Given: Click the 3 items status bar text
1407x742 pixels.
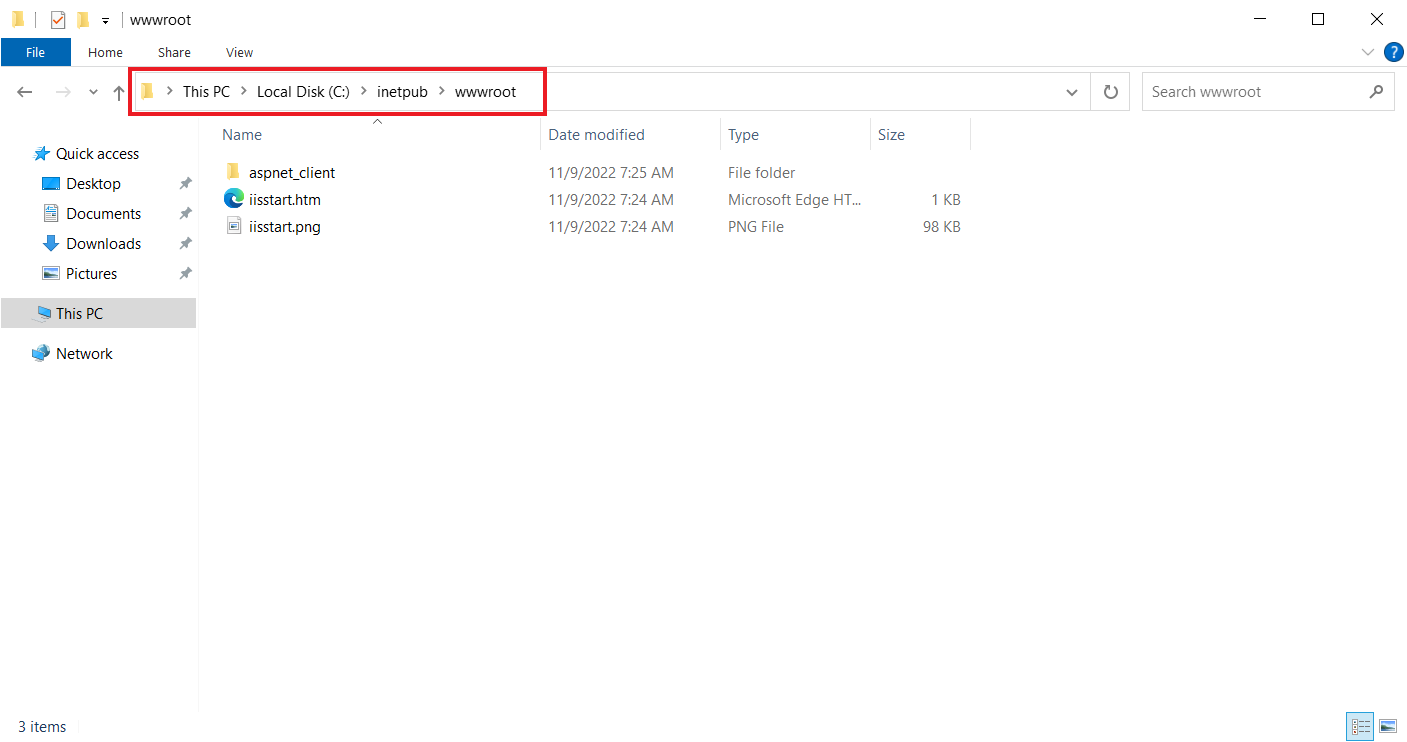Looking at the screenshot, I should click(42, 727).
